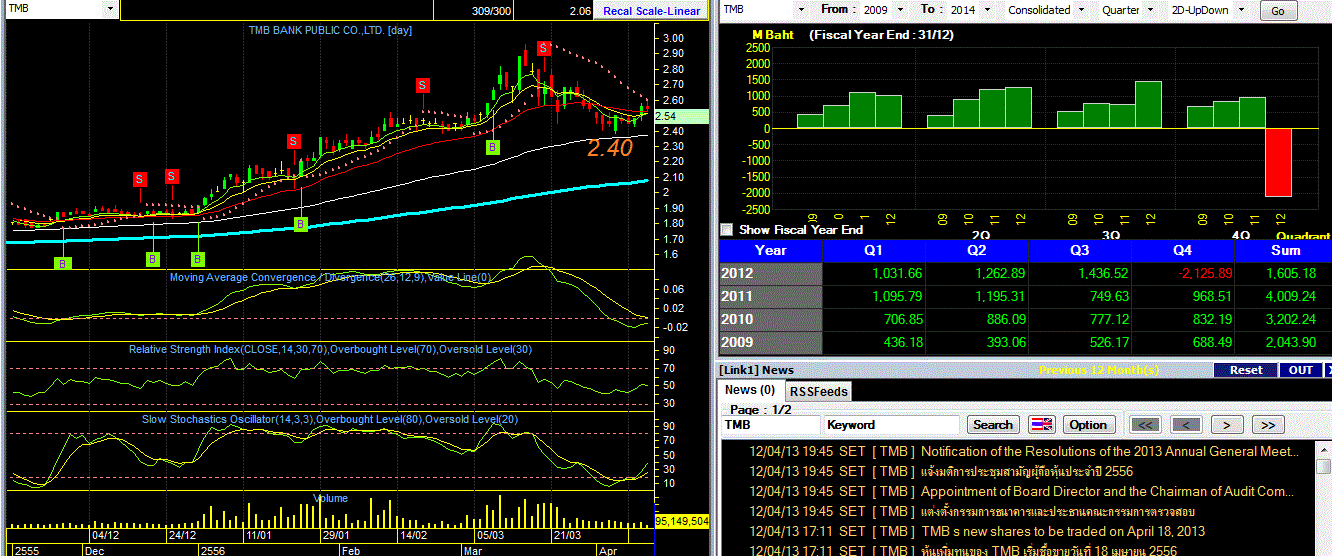Click the news Search button
1332x556 pixels.
[x=993, y=425]
